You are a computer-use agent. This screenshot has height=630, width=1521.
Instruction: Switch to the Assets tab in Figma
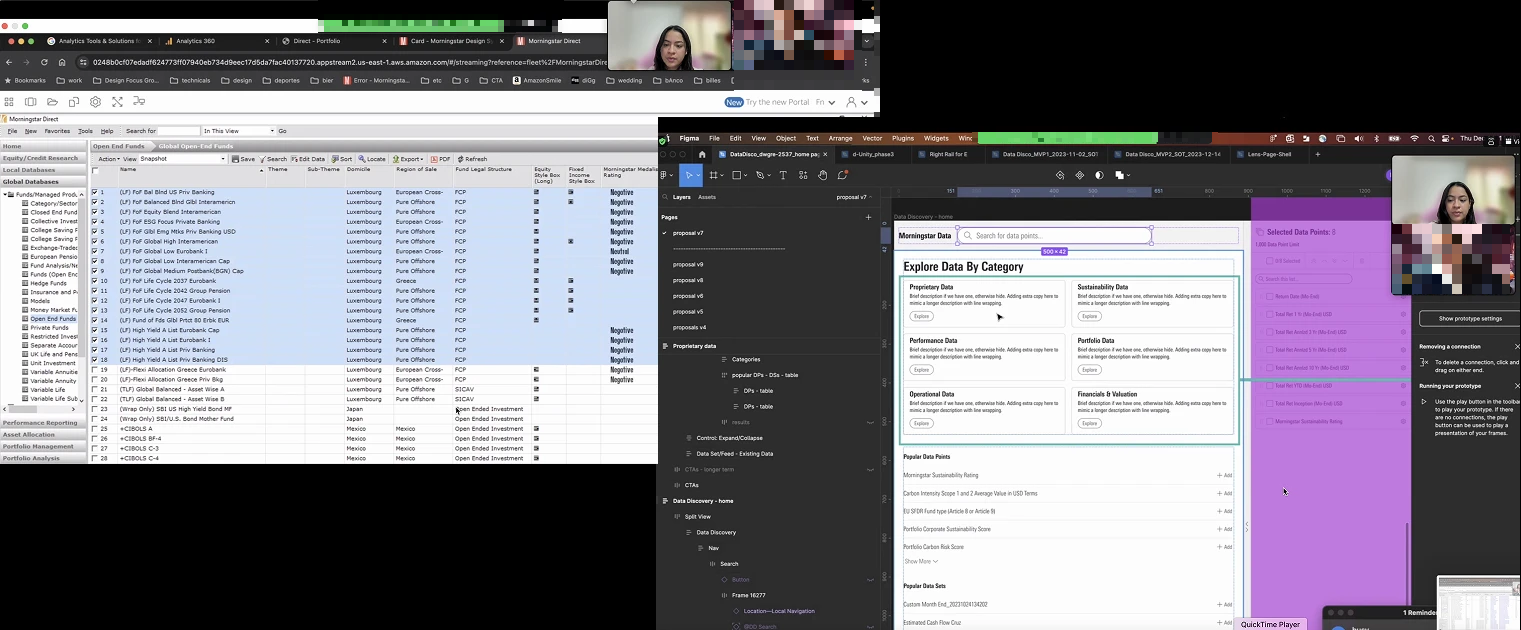click(707, 197)
